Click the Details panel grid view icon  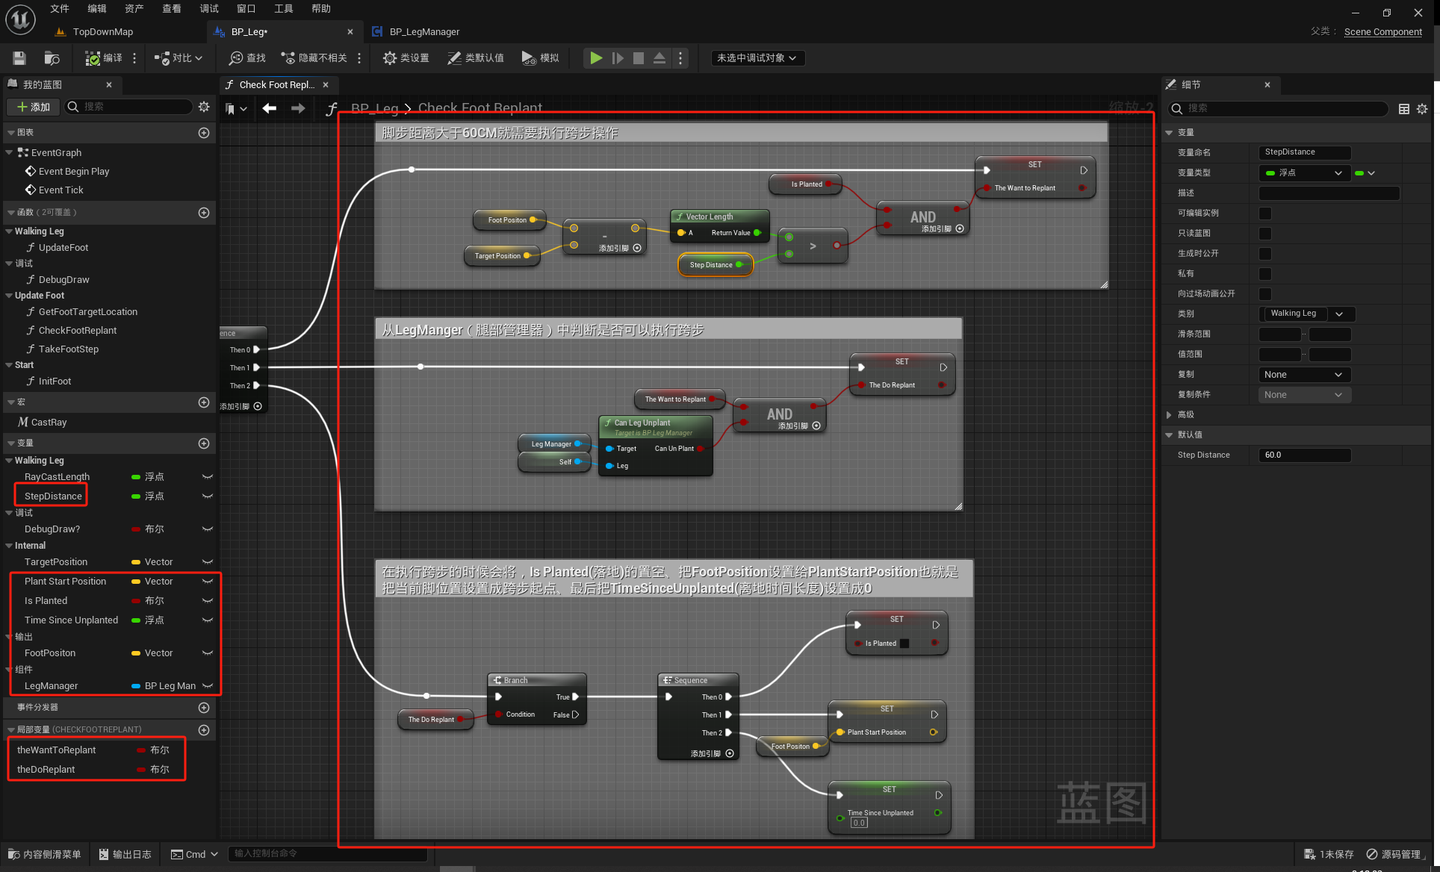[x=1404, y=108]
